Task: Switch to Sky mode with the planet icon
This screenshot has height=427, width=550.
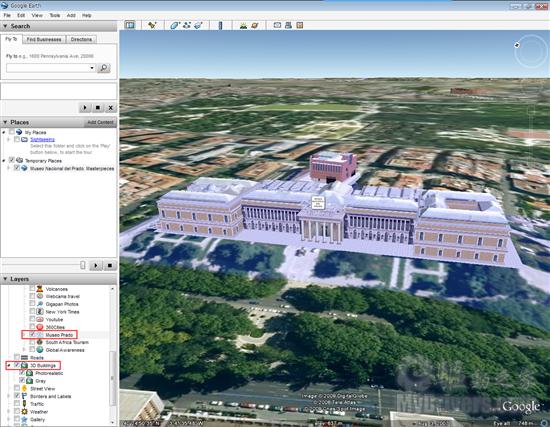Action: [x=255, y=25]
